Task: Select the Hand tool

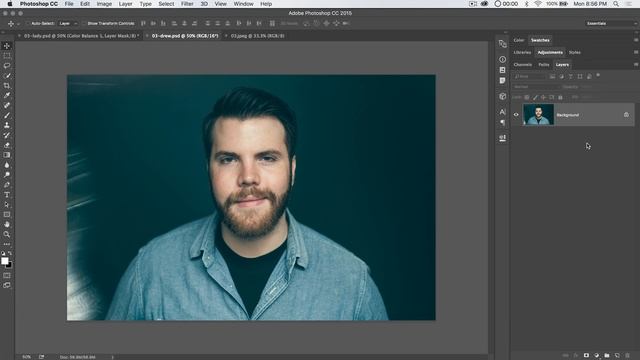Action: [x=7, y=224]
